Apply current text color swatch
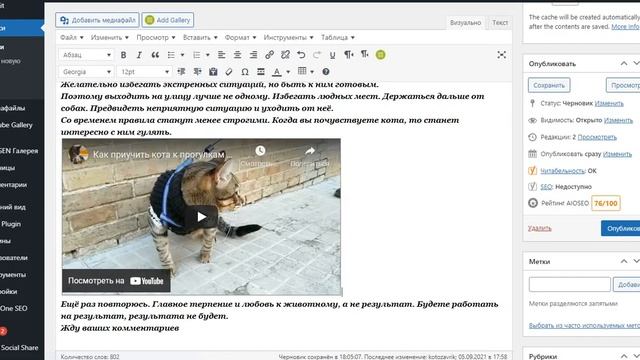 (277, 71)
